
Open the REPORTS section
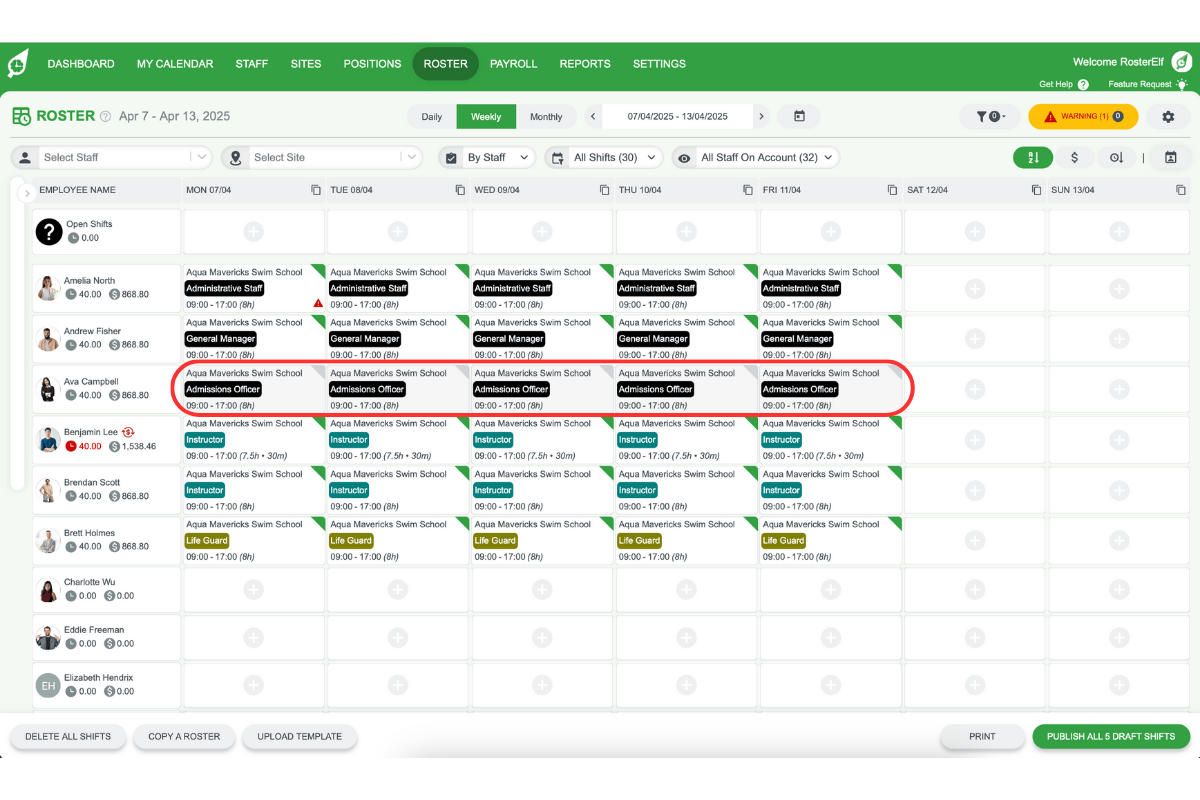point(585,63)
